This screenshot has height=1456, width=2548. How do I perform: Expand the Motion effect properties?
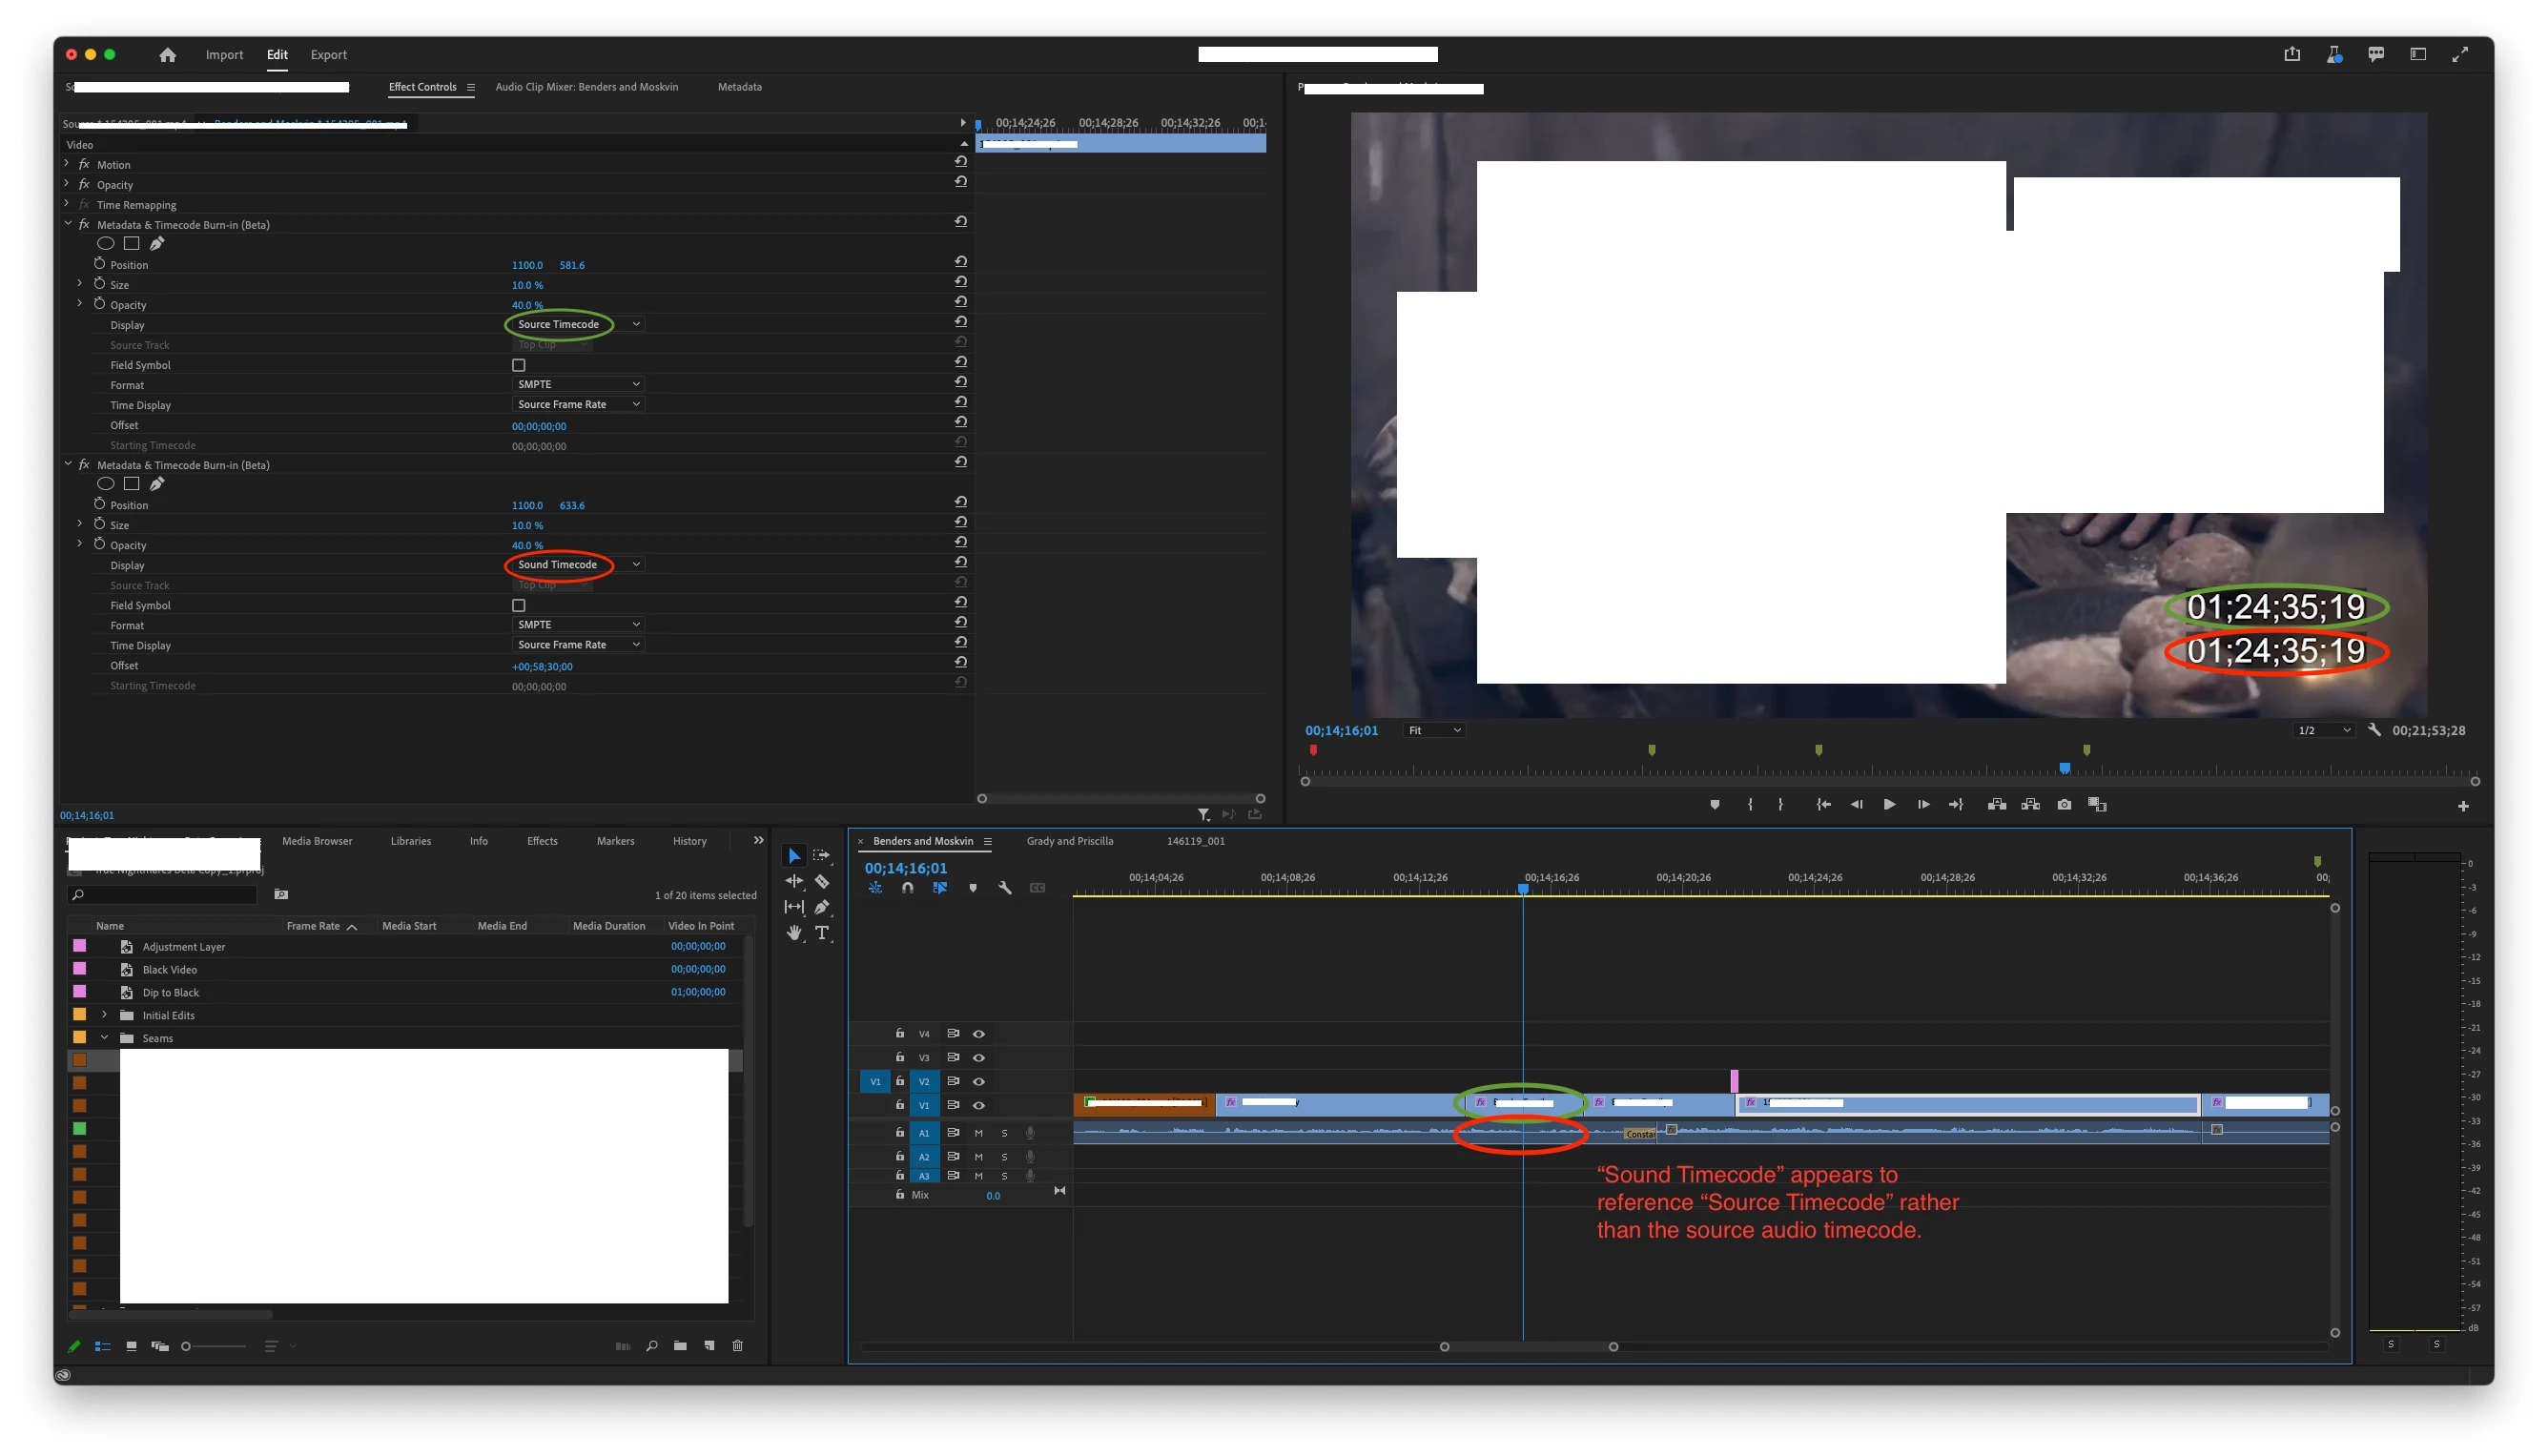click(67, 164)
